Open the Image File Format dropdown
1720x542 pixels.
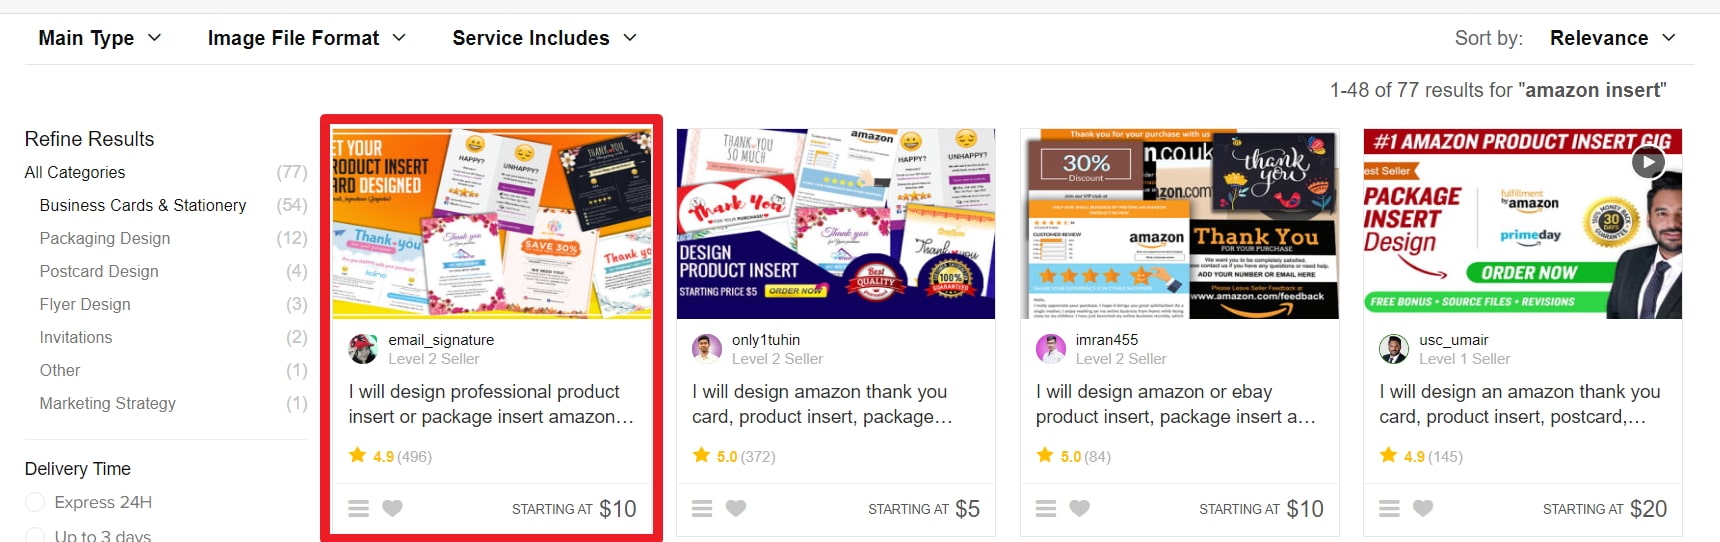307,38
